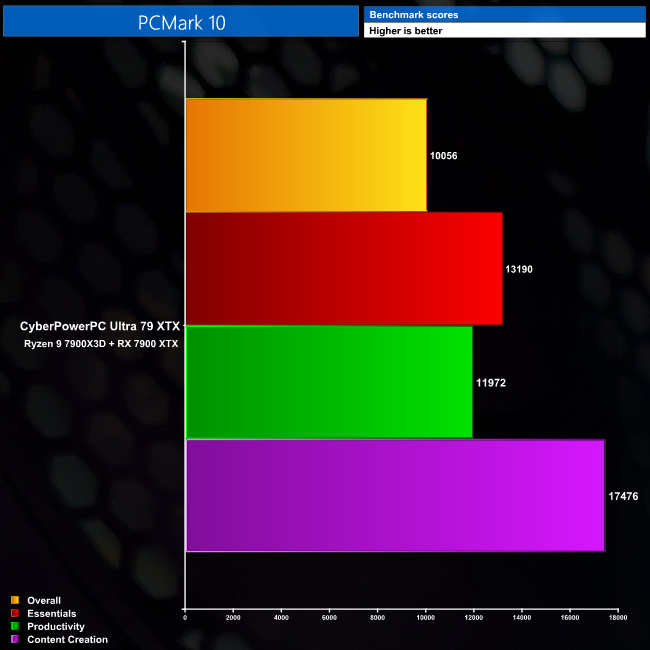Click the 14000 axis tick label
650x650 pixels.
521,618
